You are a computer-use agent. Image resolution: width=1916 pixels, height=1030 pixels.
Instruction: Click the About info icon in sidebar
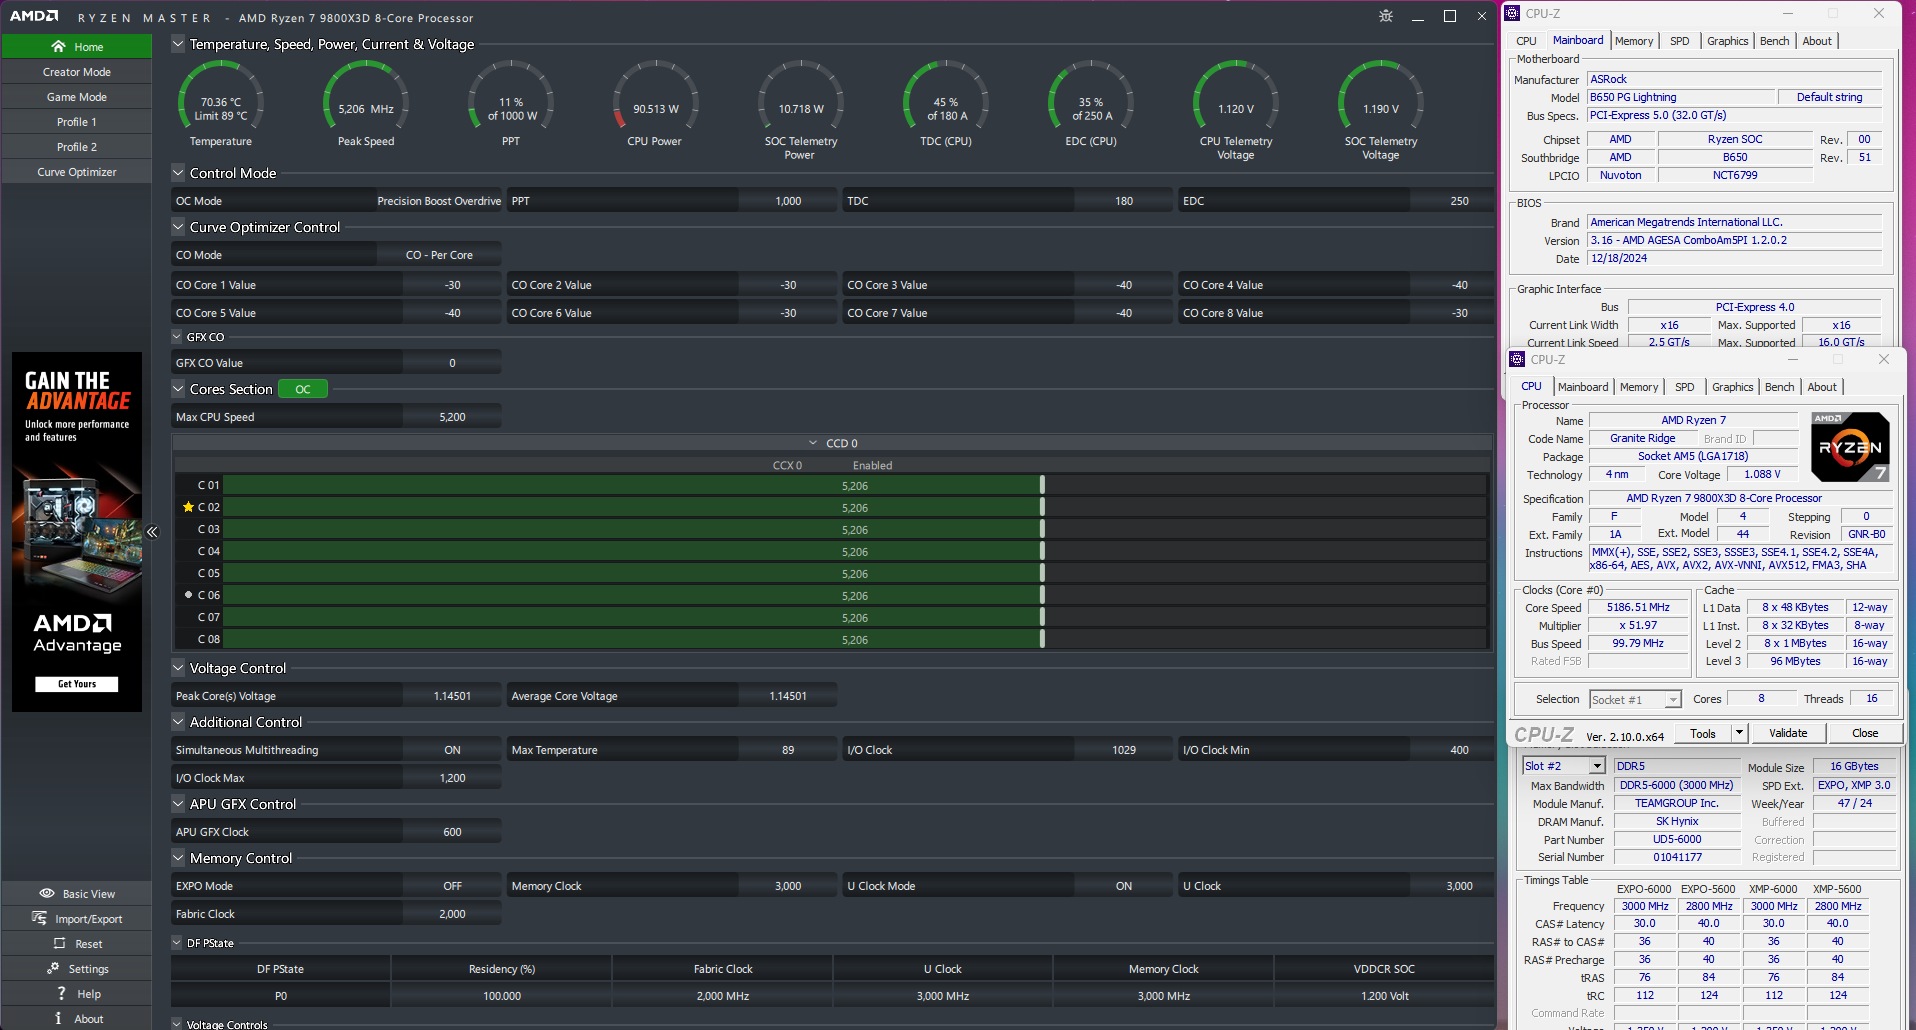pos(59,1018)
